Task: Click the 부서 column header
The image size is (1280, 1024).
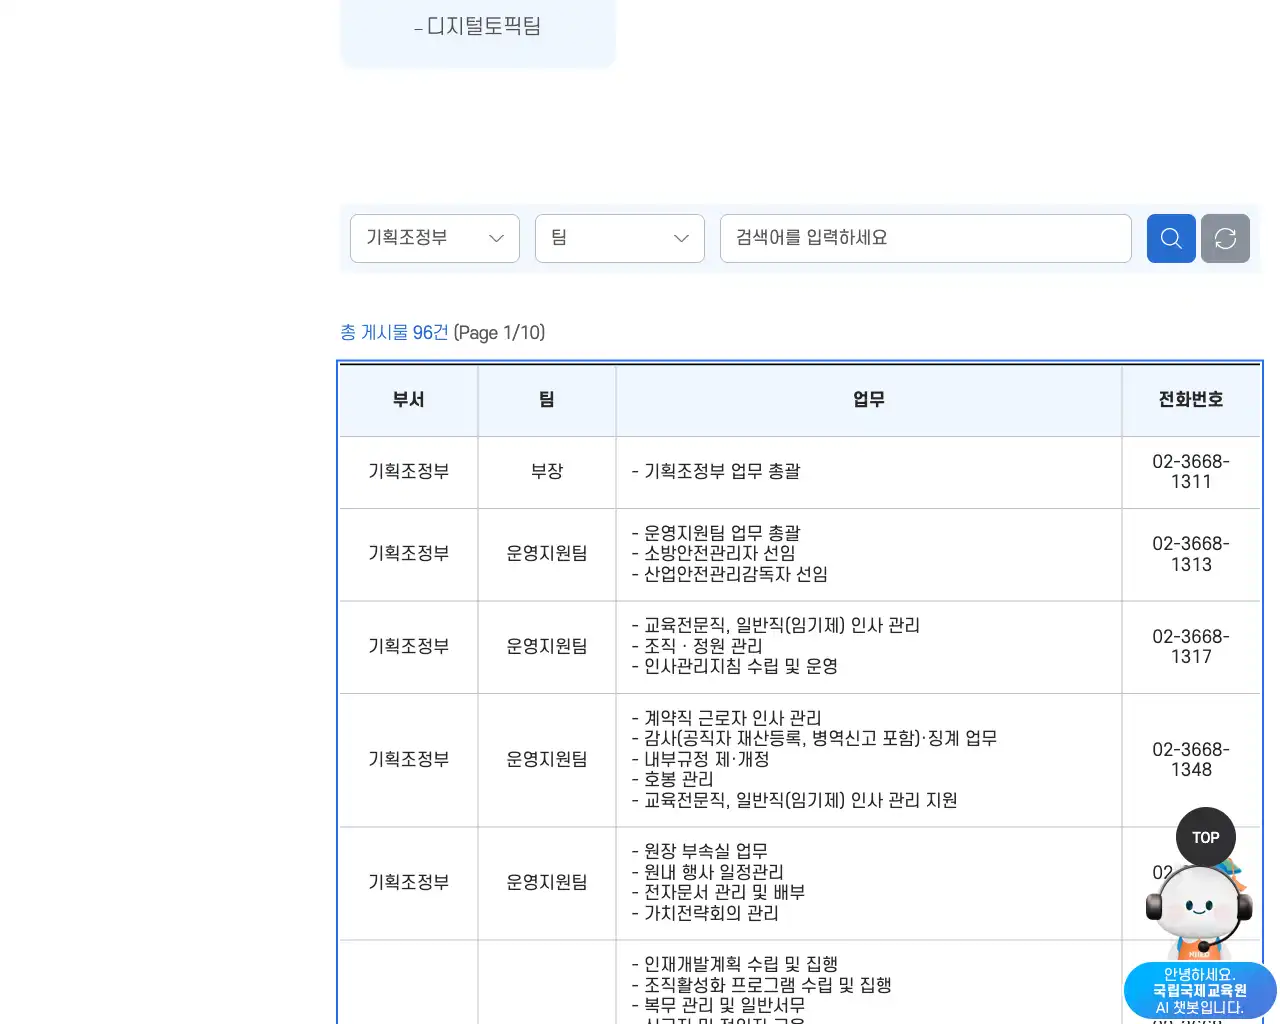Action: point(408,400)
